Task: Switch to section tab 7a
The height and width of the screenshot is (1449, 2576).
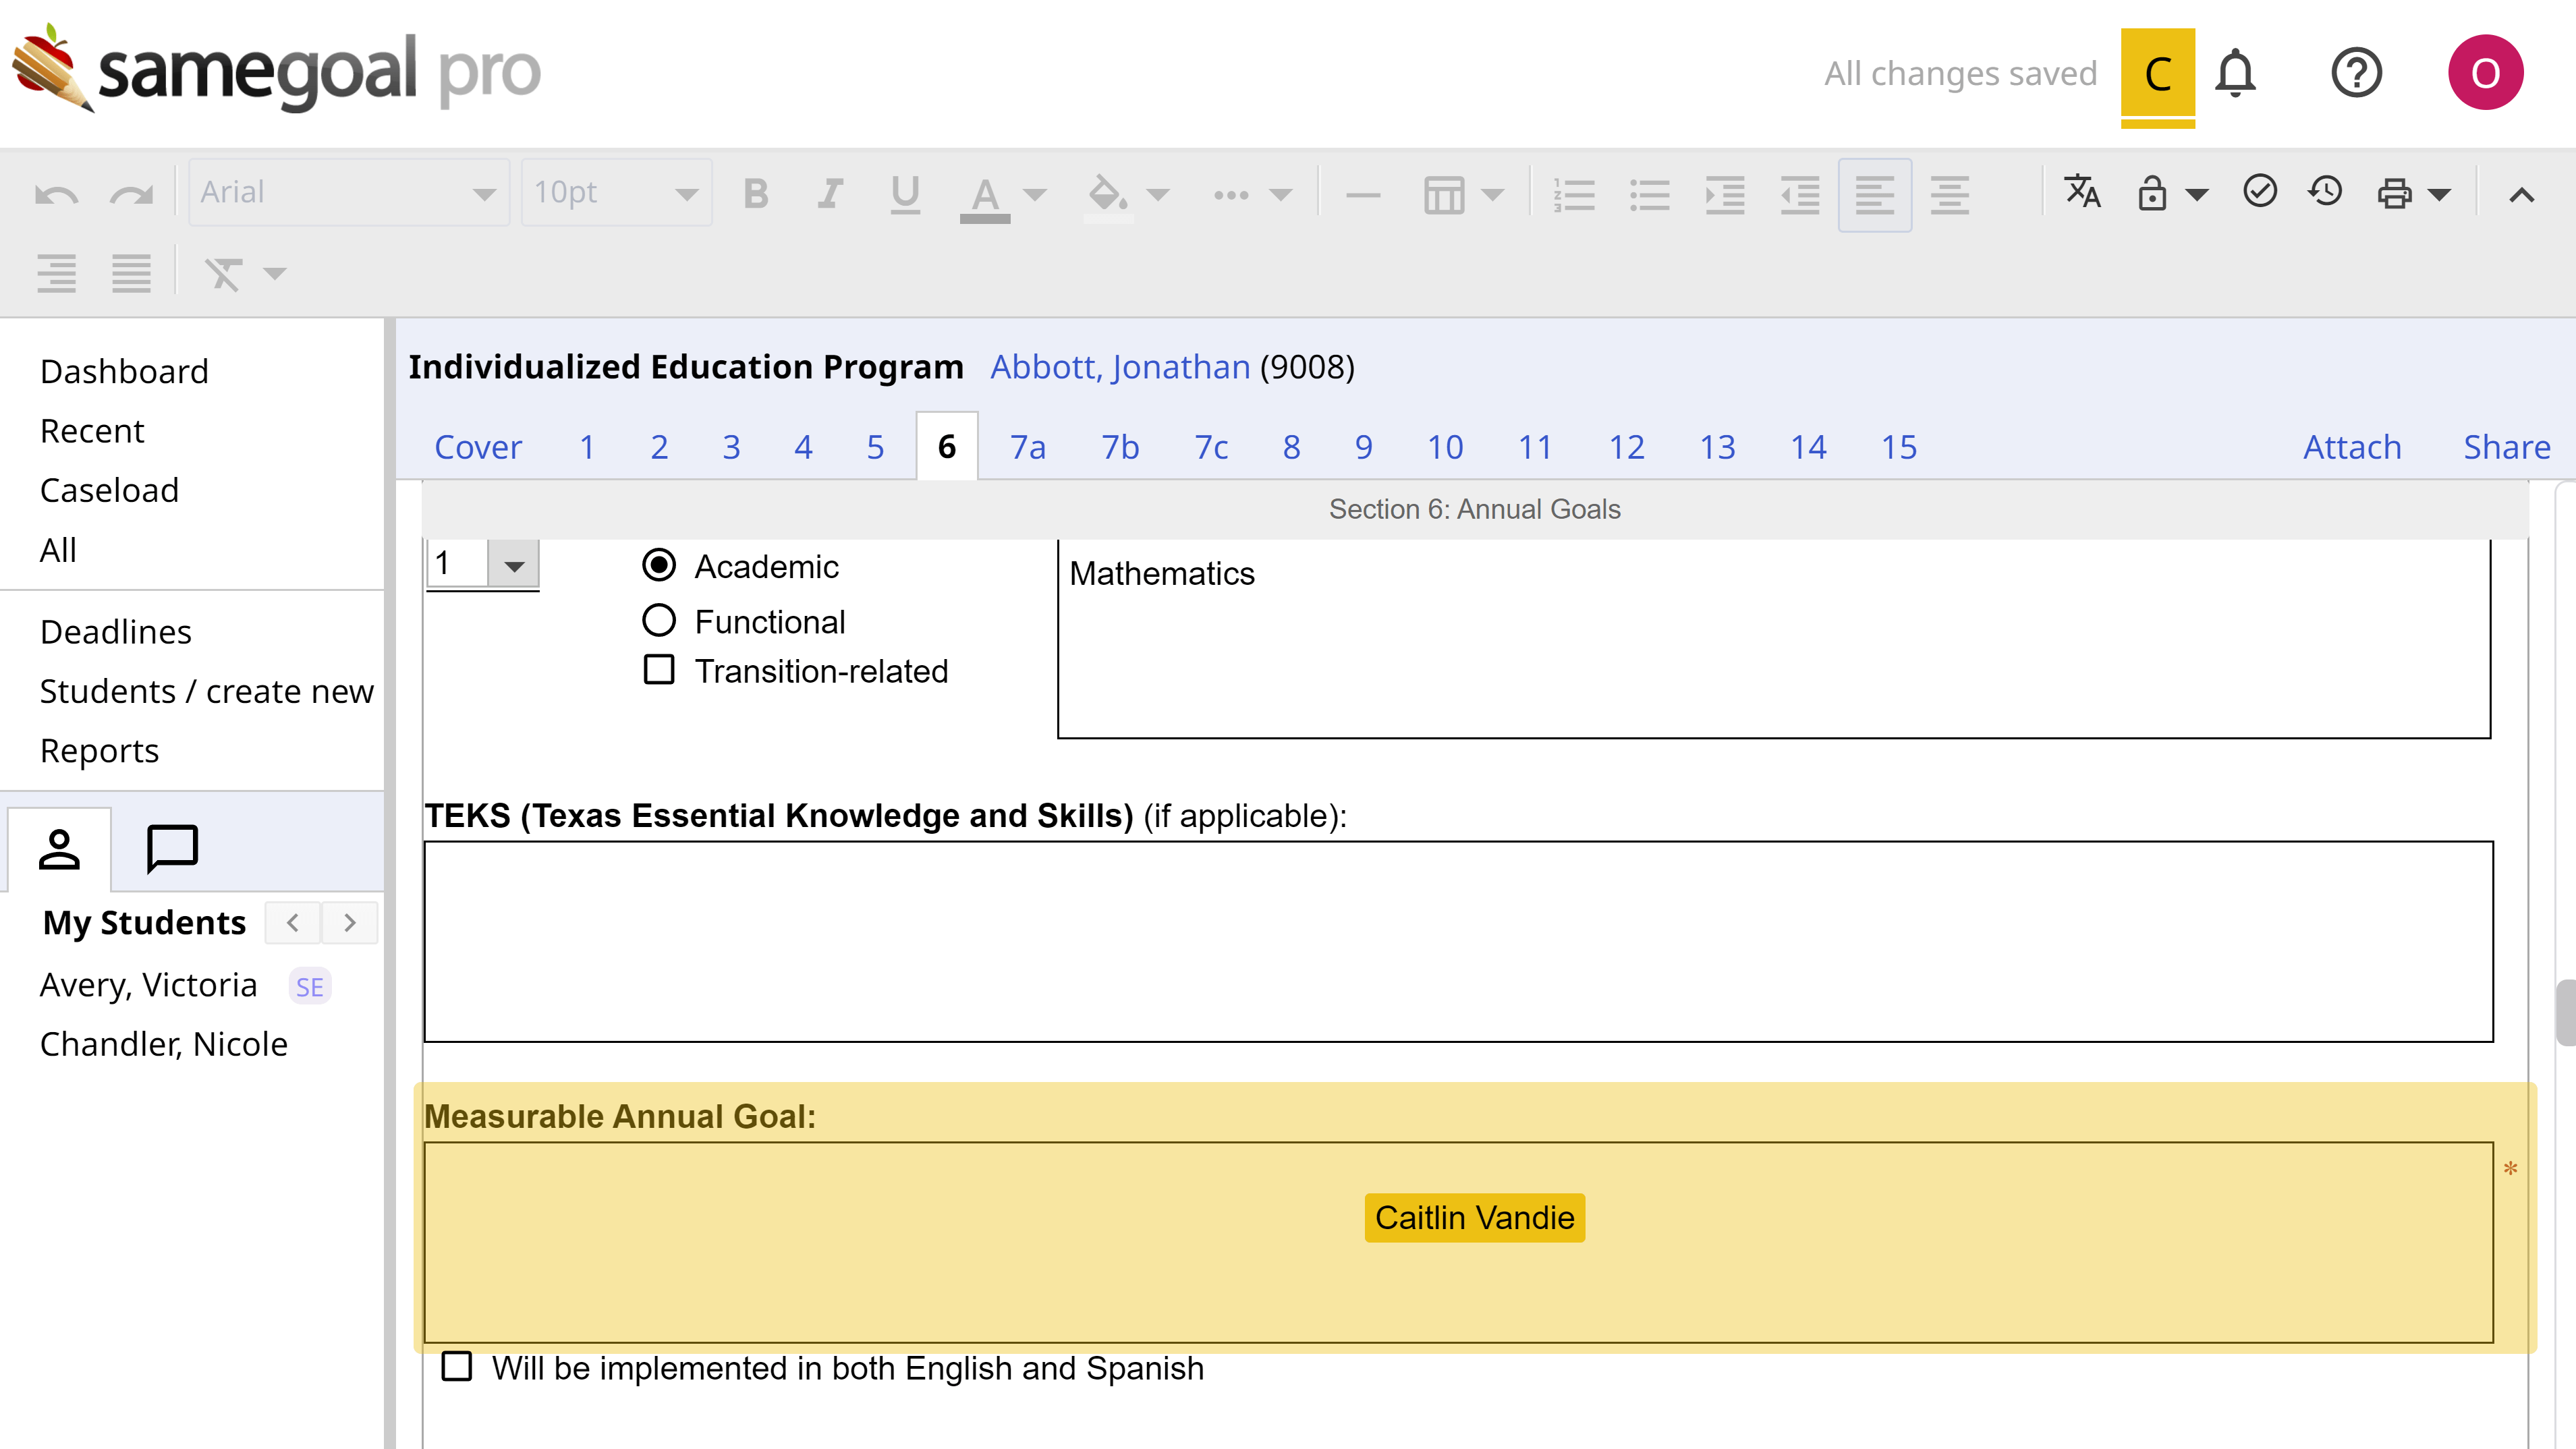Action: tap(1027, 447)
